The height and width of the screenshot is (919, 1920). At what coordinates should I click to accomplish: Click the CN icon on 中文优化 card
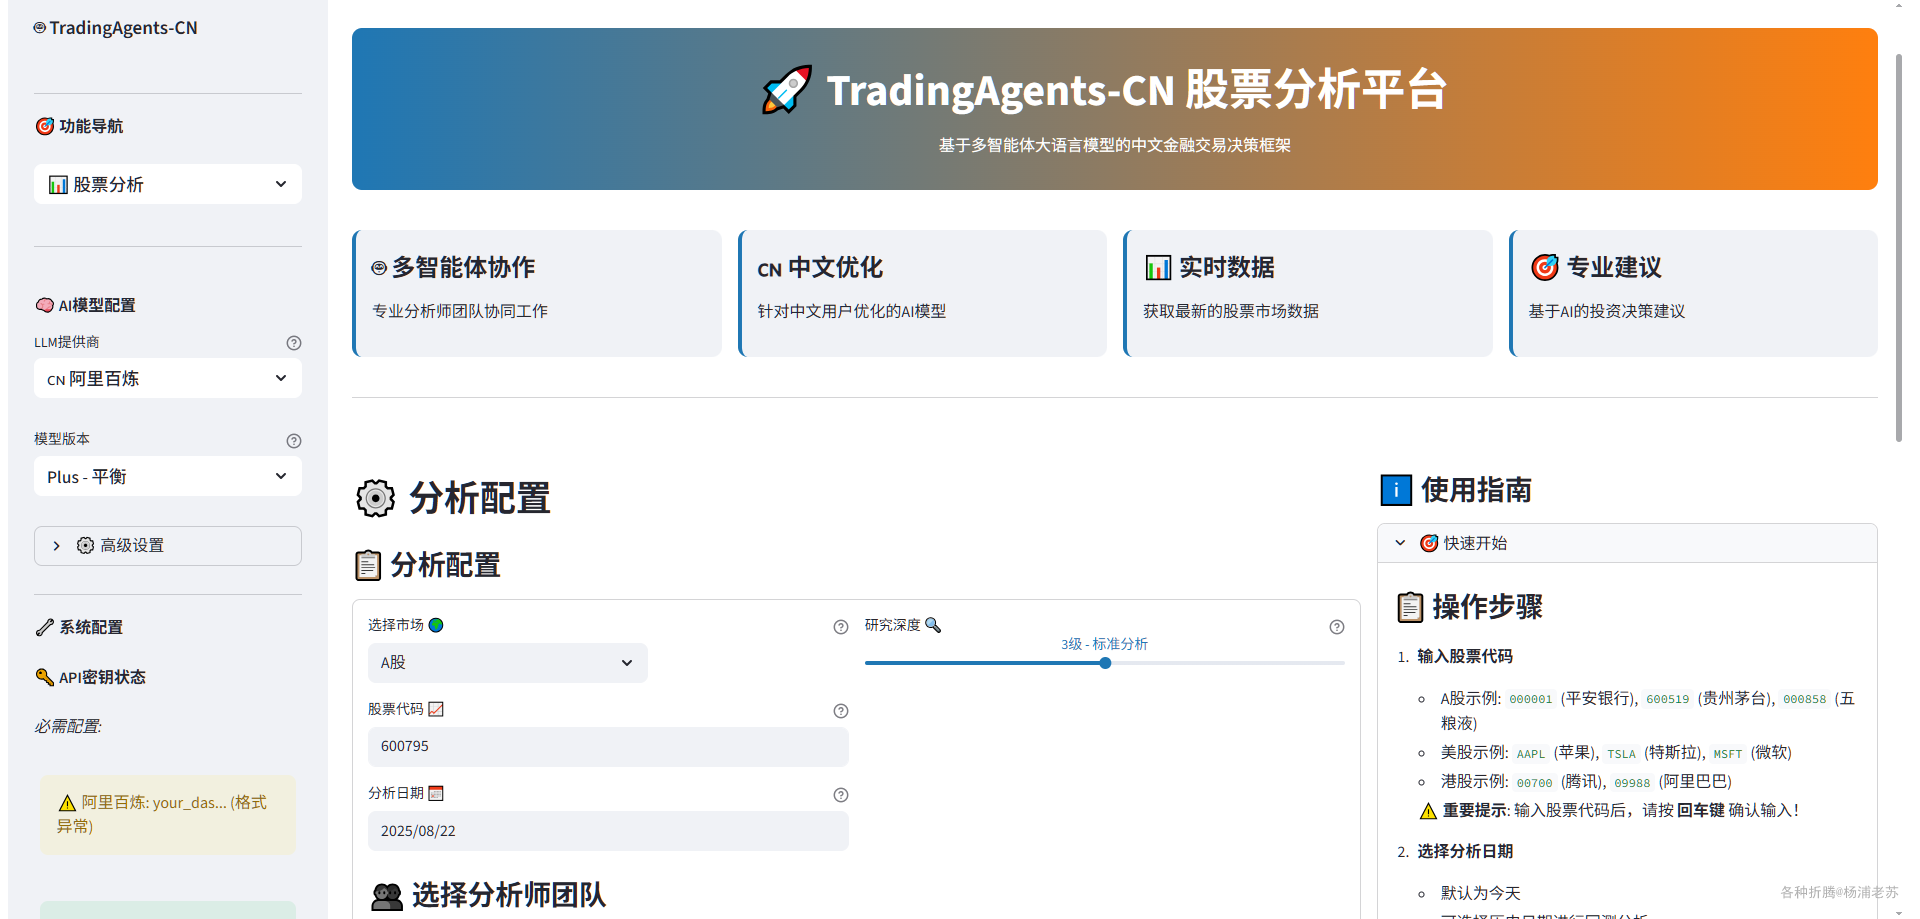[x=769, y=270]
